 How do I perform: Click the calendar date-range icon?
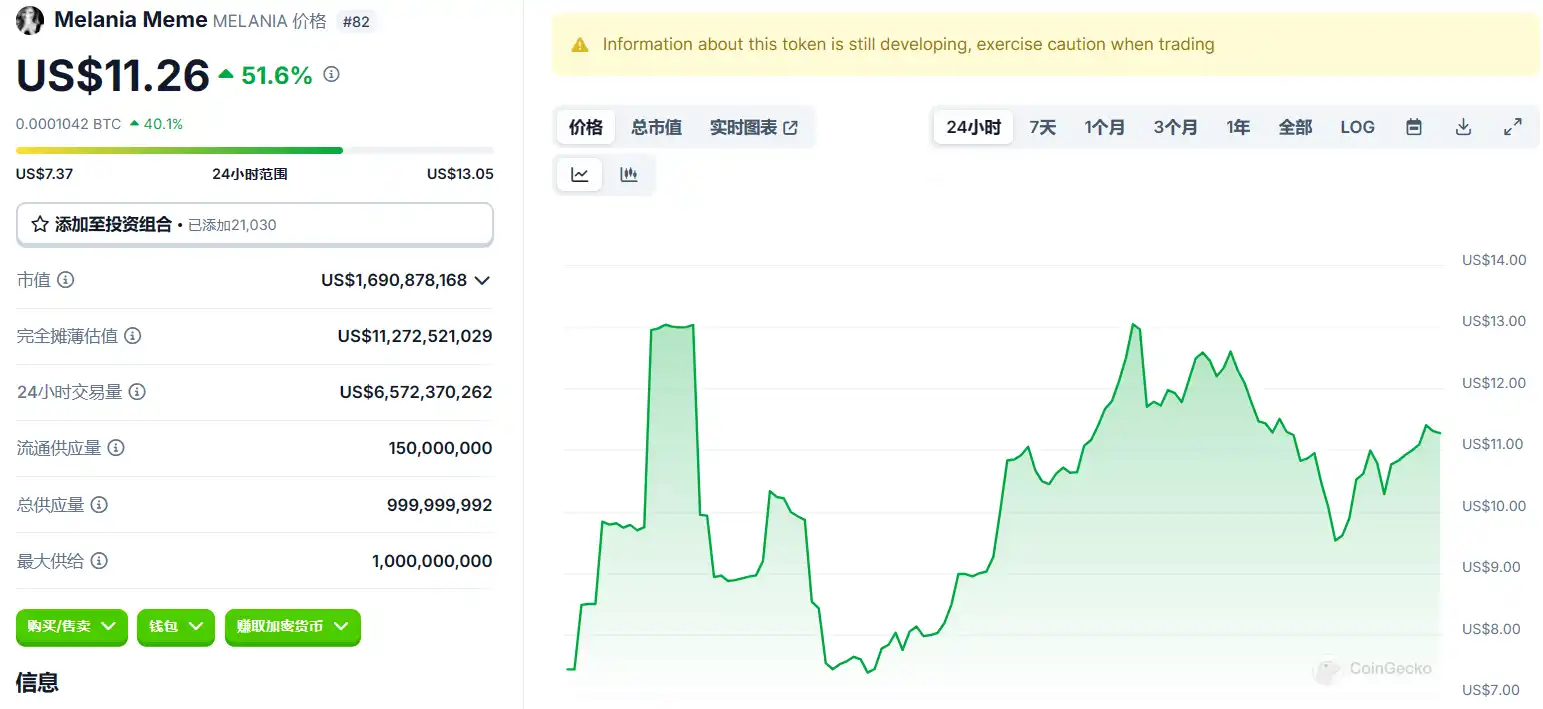point(1414,127)
